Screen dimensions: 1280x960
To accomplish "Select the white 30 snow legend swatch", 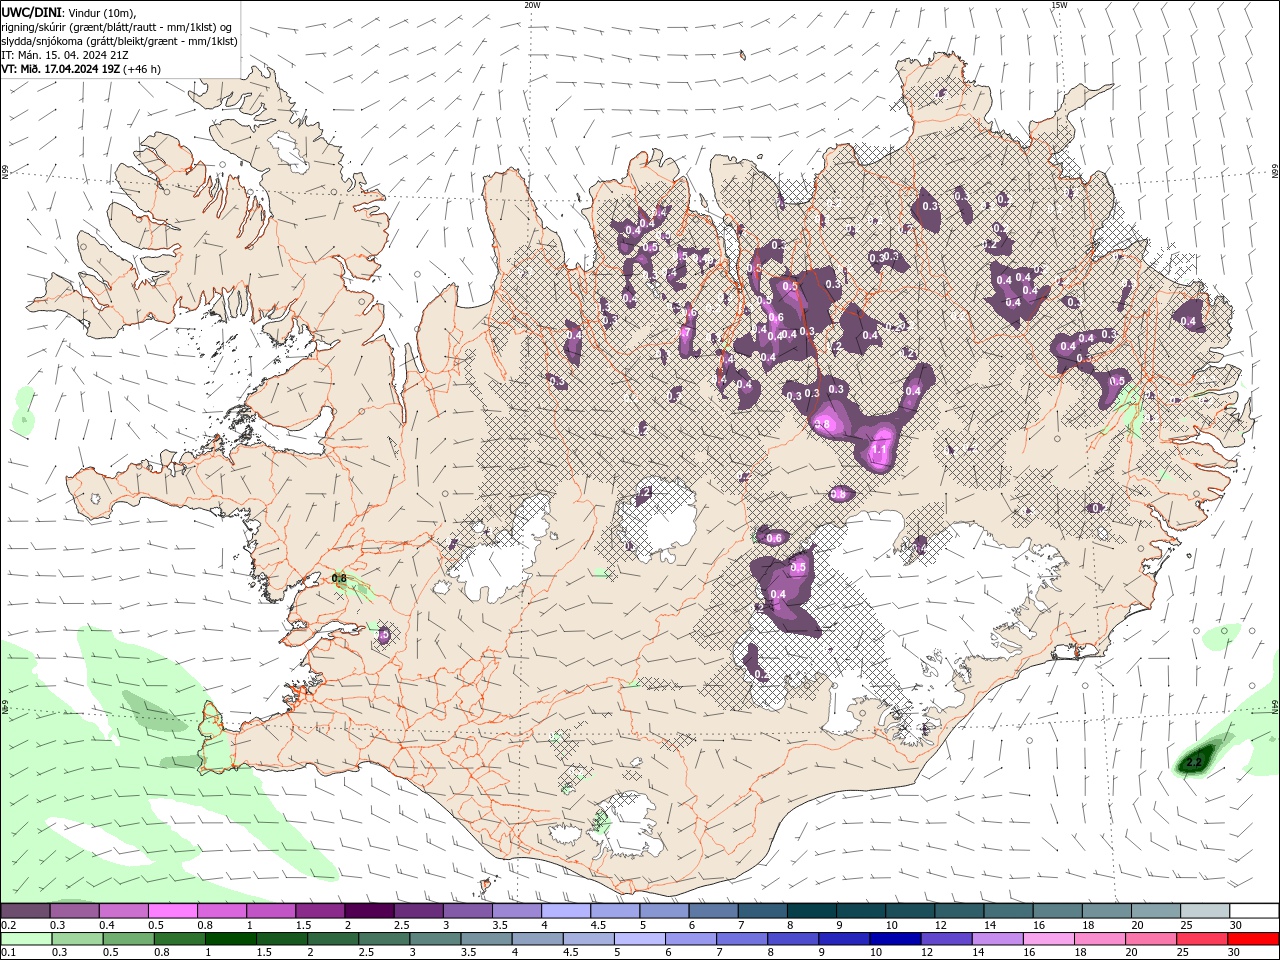I will coord(1254,911).
